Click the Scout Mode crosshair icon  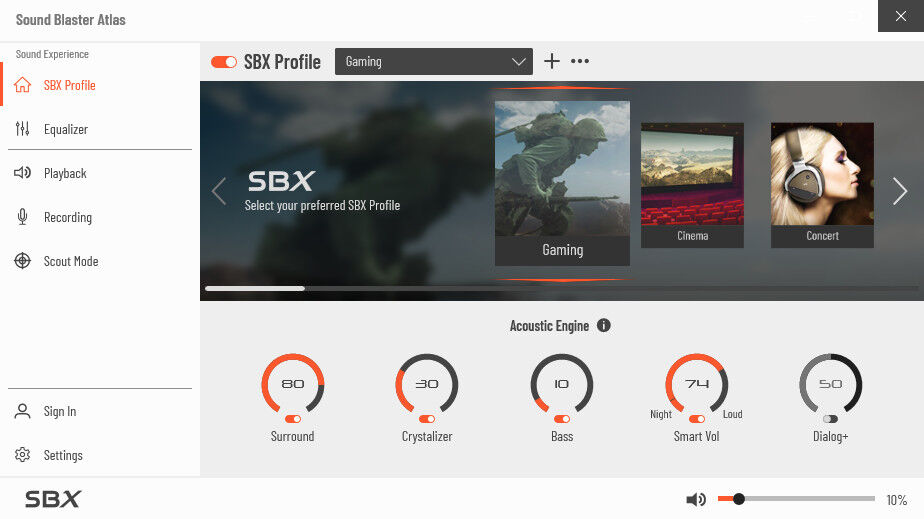point(22,260)
